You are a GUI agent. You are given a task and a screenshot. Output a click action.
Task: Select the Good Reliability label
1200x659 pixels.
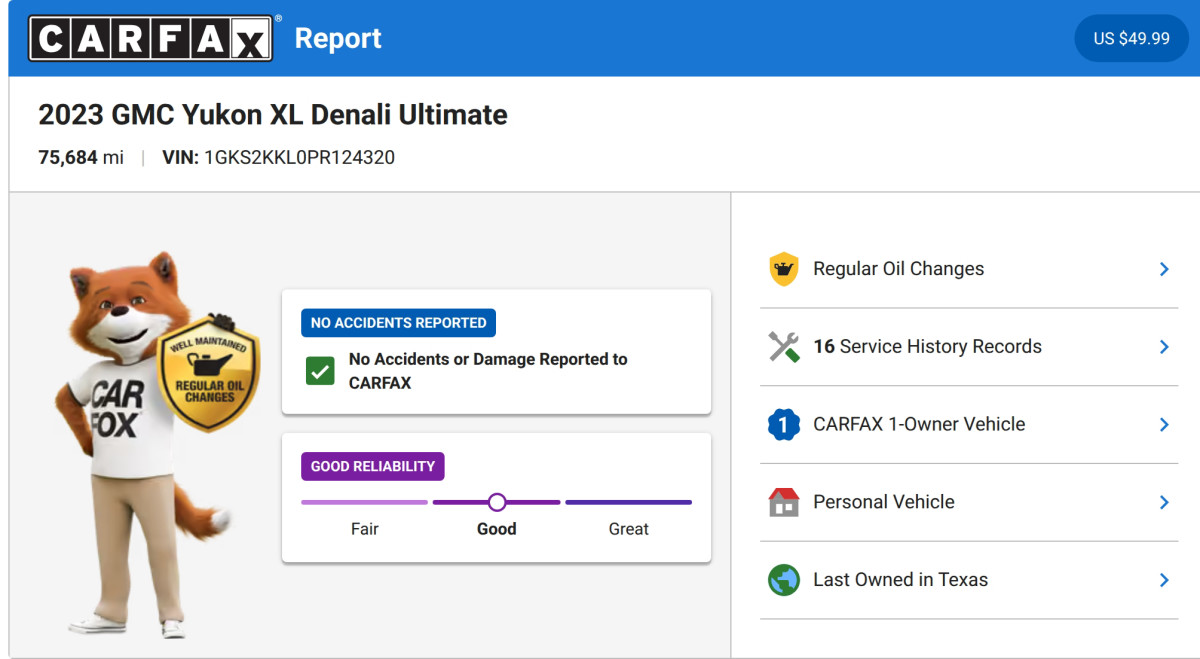[373, 466]
